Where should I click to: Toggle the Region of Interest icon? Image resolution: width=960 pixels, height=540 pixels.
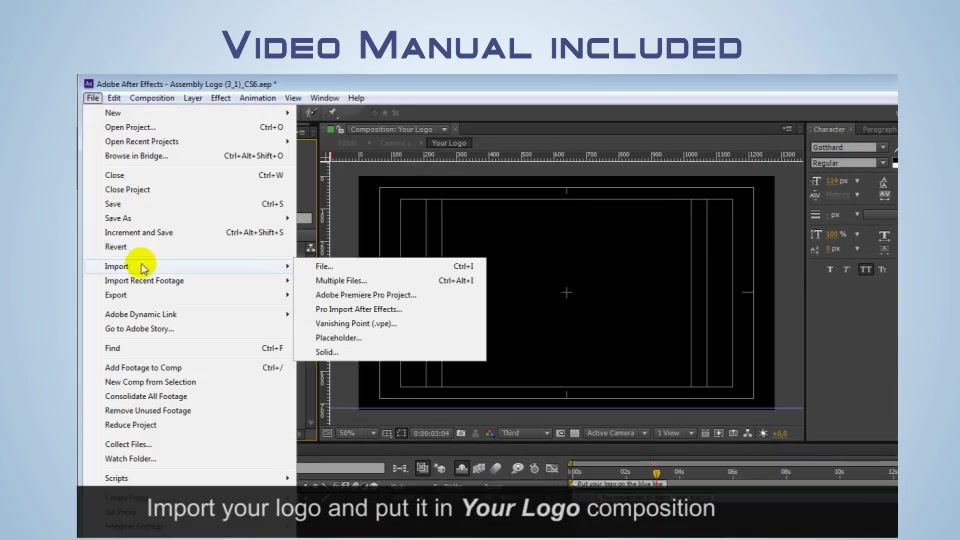(x=401, y=433)
